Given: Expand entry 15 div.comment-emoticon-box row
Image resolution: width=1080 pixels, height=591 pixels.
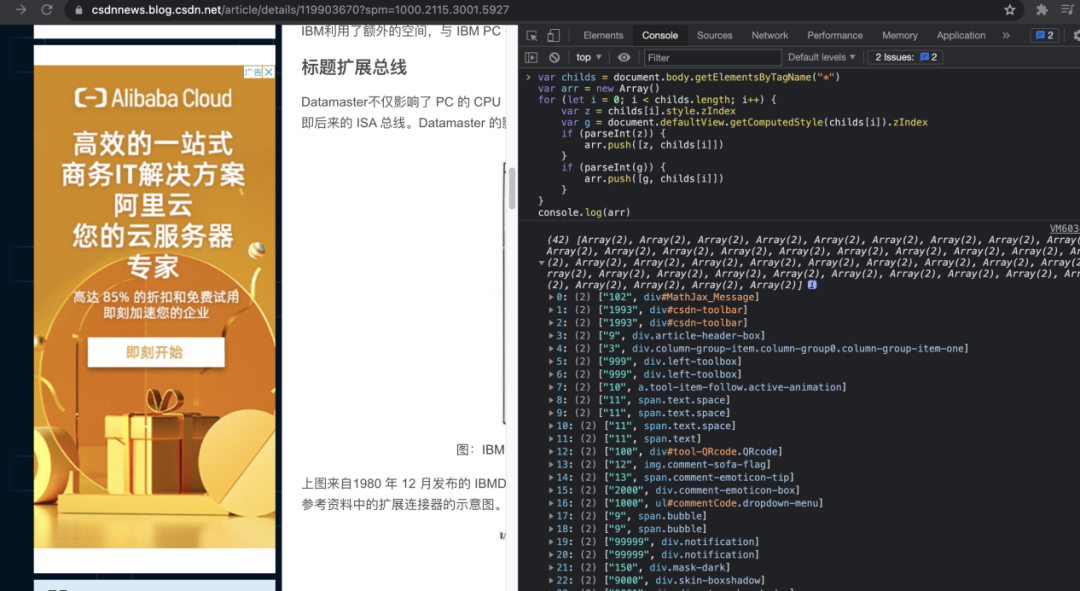Looking at the screenshot, I should click(x=551, y=490).
